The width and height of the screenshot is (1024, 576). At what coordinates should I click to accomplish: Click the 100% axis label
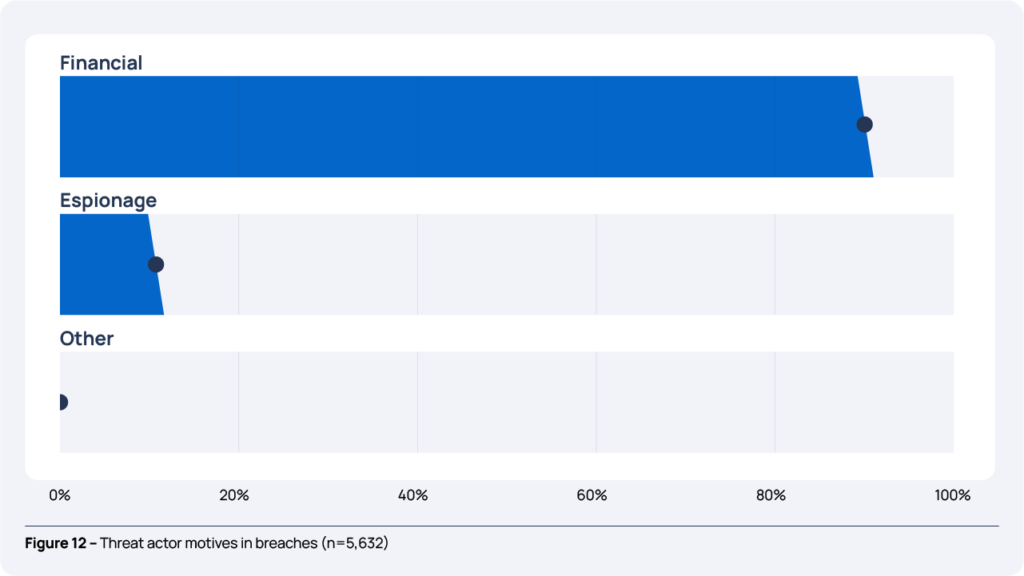pos(951,495)
